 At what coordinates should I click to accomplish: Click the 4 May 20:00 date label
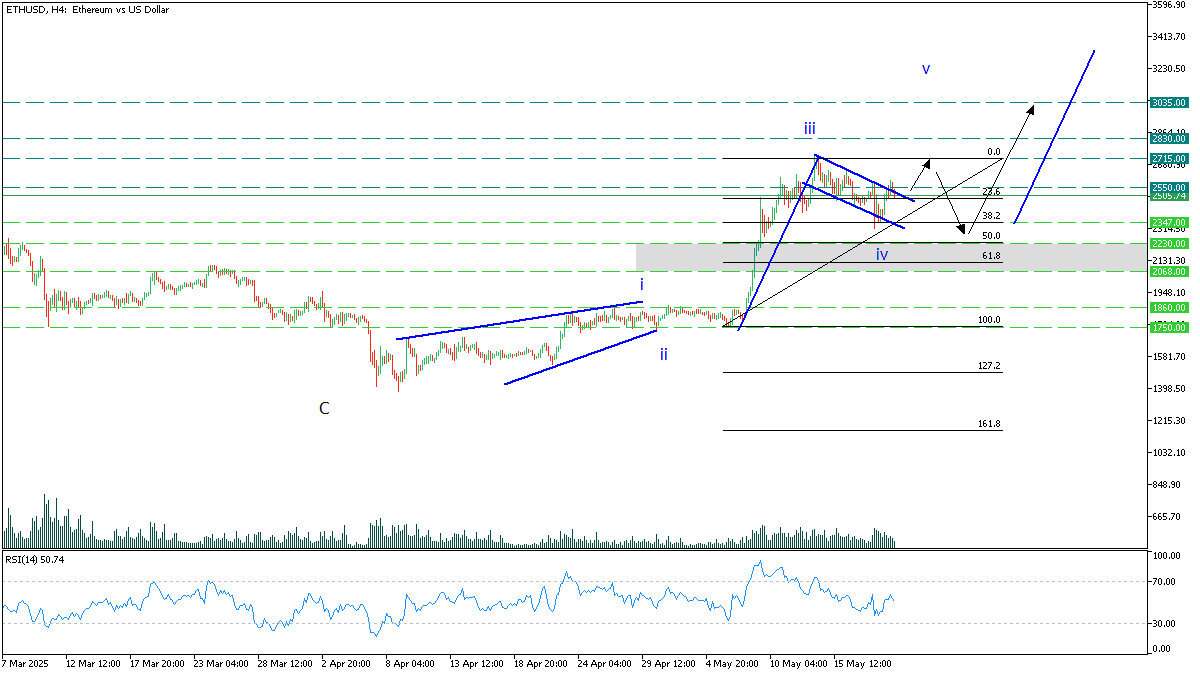(733, 663)
